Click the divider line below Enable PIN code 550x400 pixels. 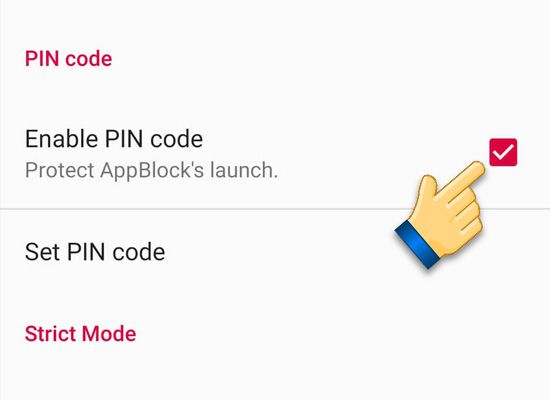[275, 209]
